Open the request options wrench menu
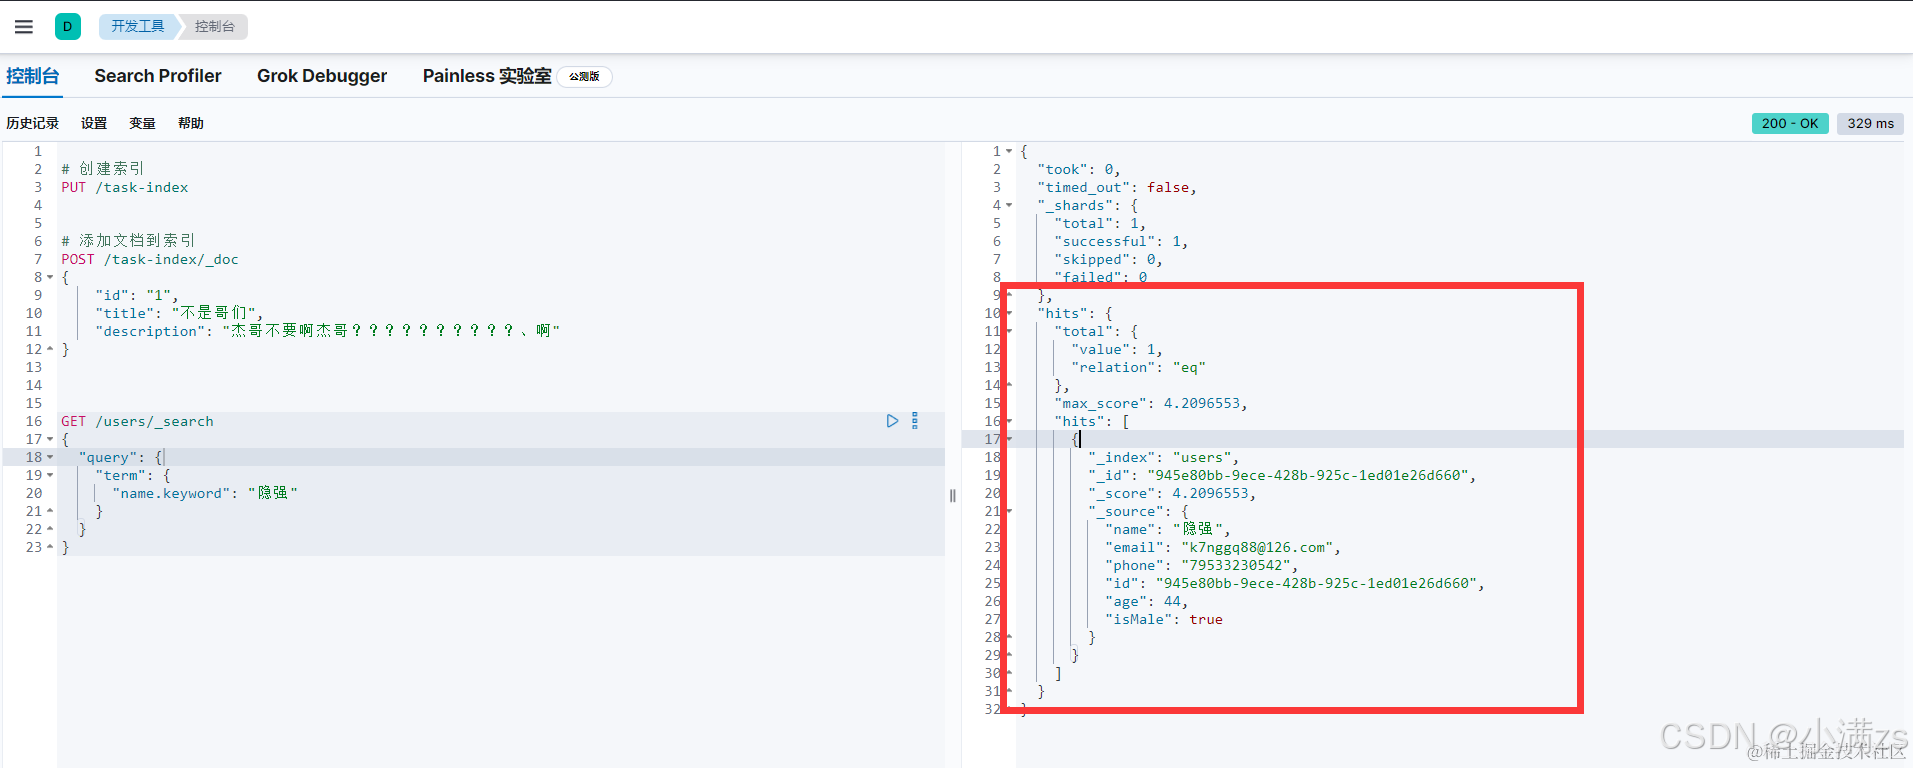 (915, 421)
